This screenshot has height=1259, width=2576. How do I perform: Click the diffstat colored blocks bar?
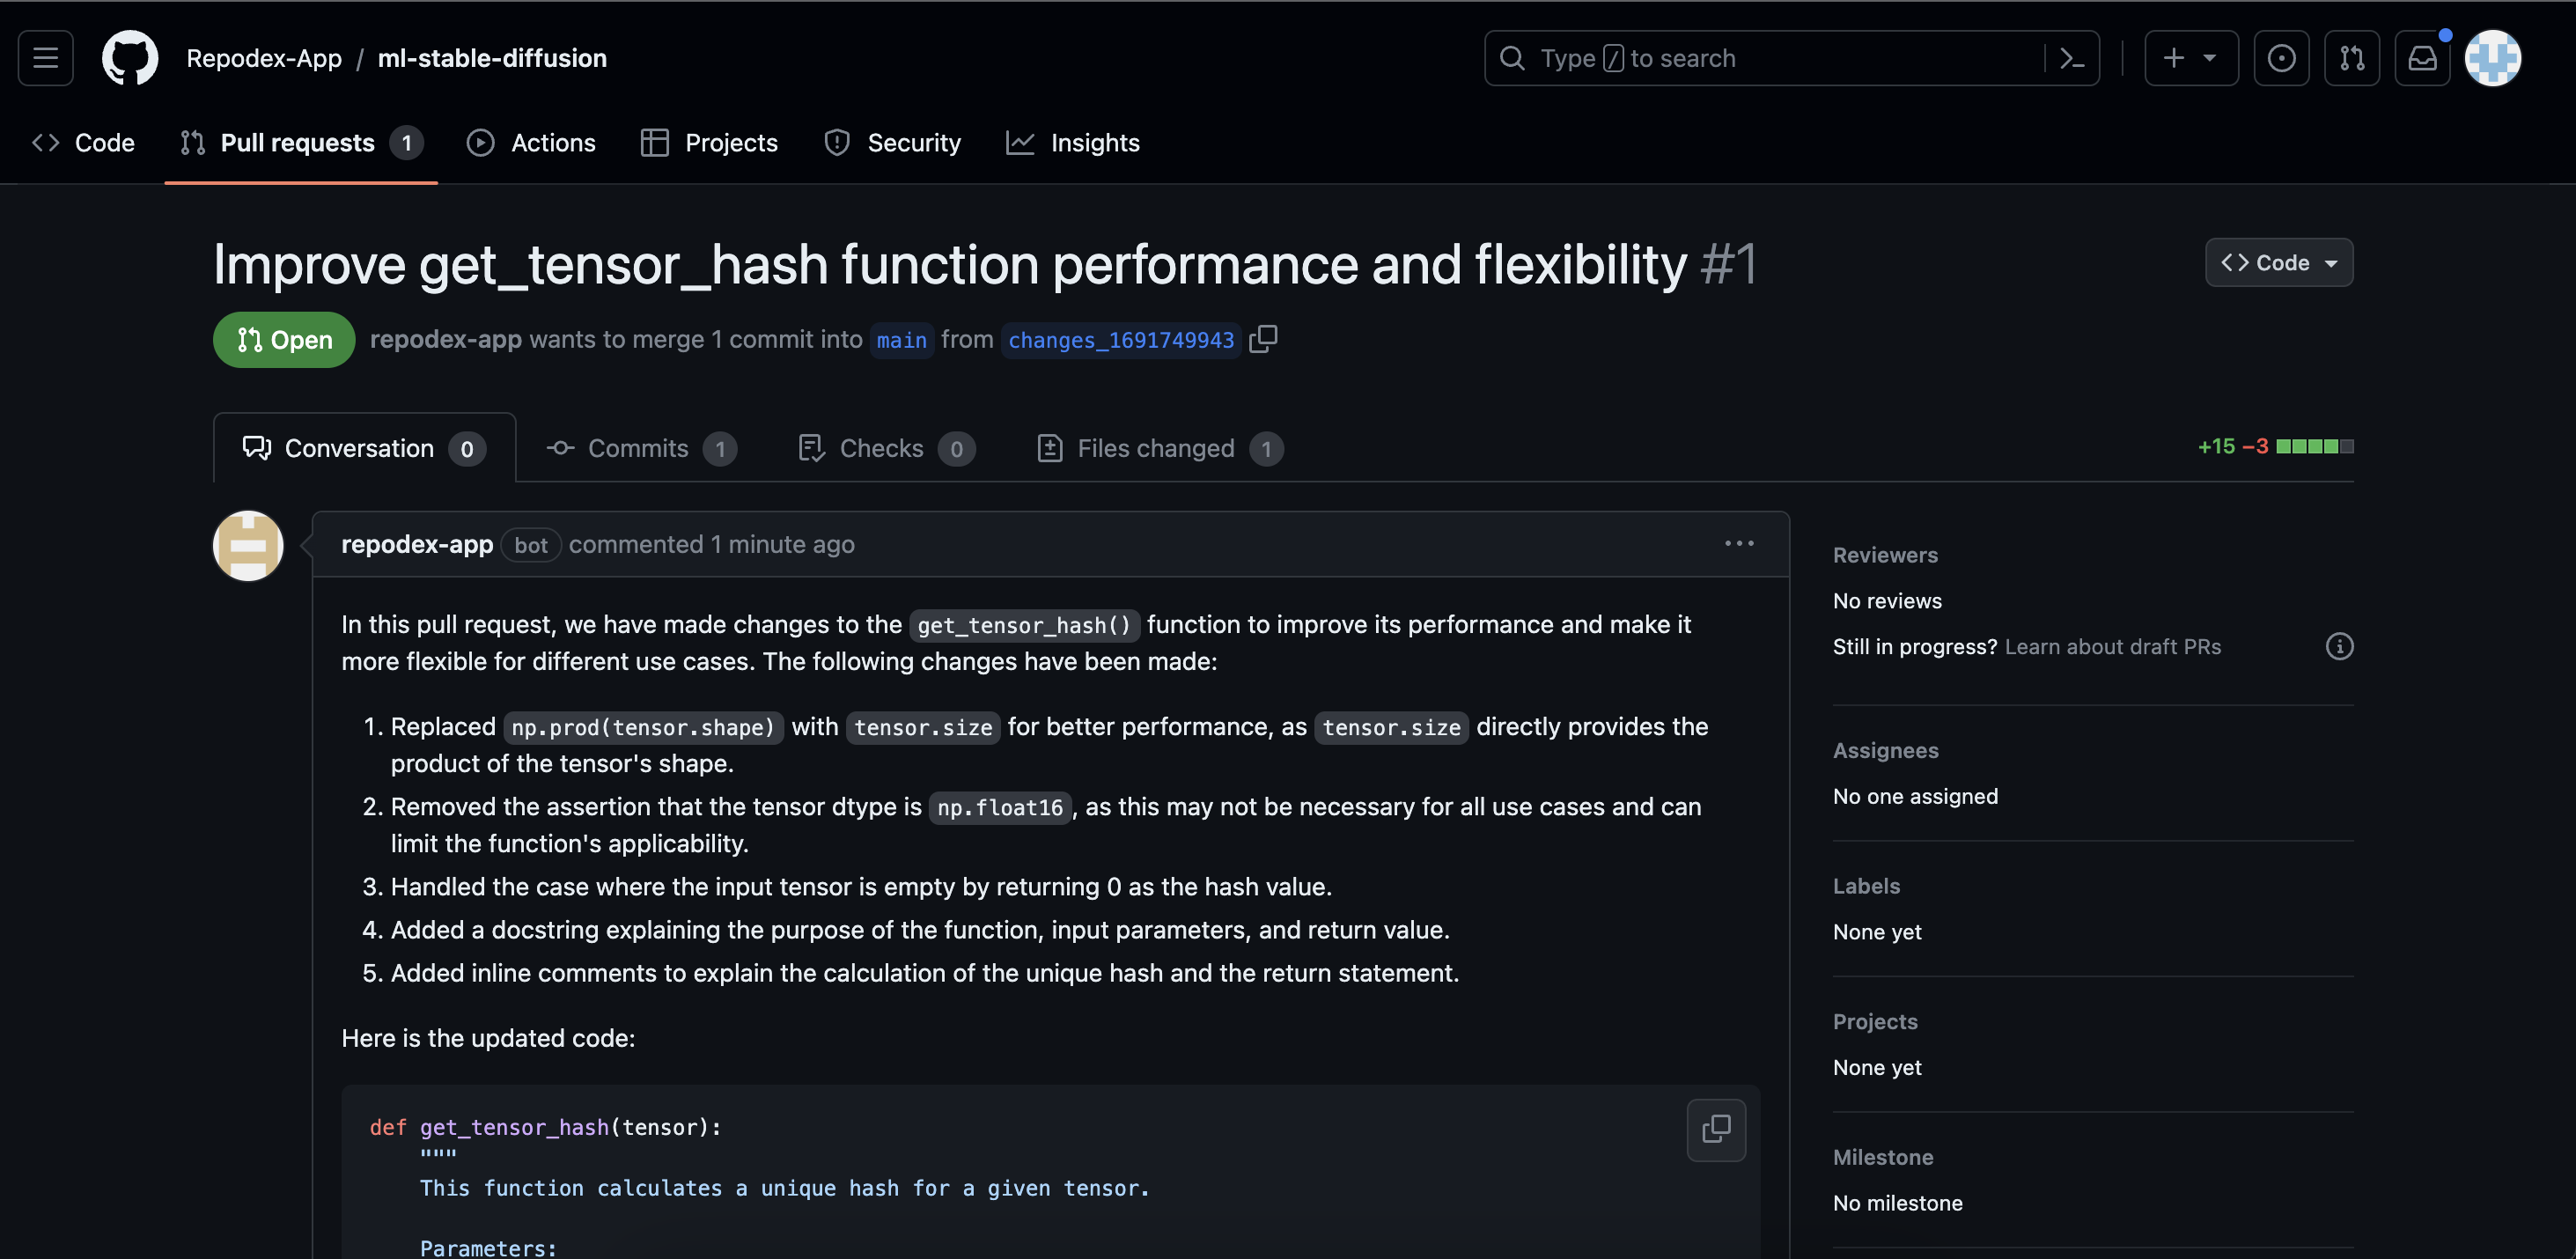[x=2314, y=446]
